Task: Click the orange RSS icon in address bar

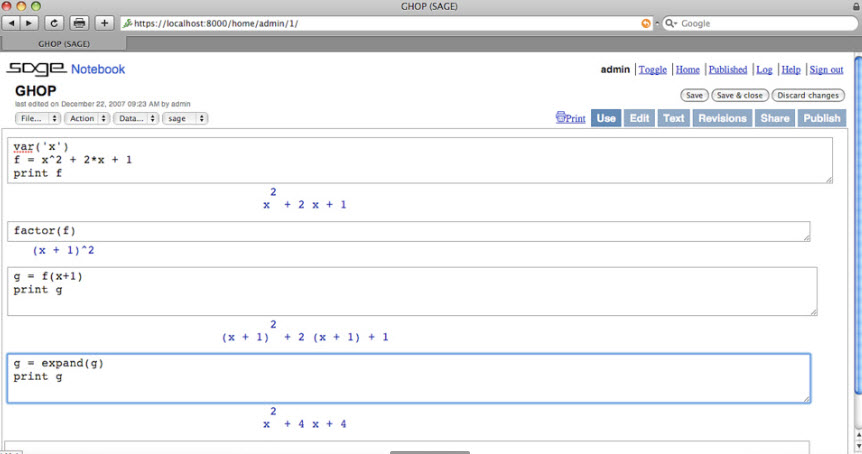Action: pos(645,23)
